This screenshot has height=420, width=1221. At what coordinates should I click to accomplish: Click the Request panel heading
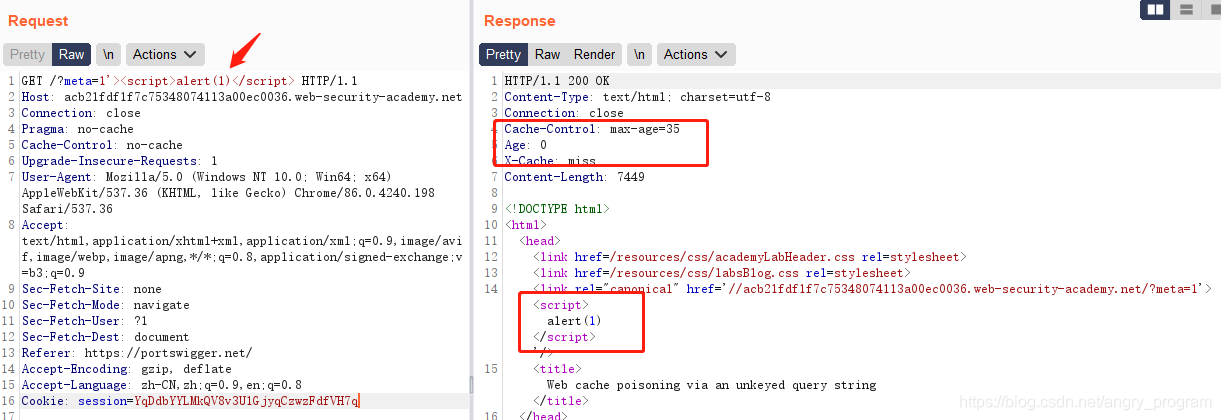38,21
